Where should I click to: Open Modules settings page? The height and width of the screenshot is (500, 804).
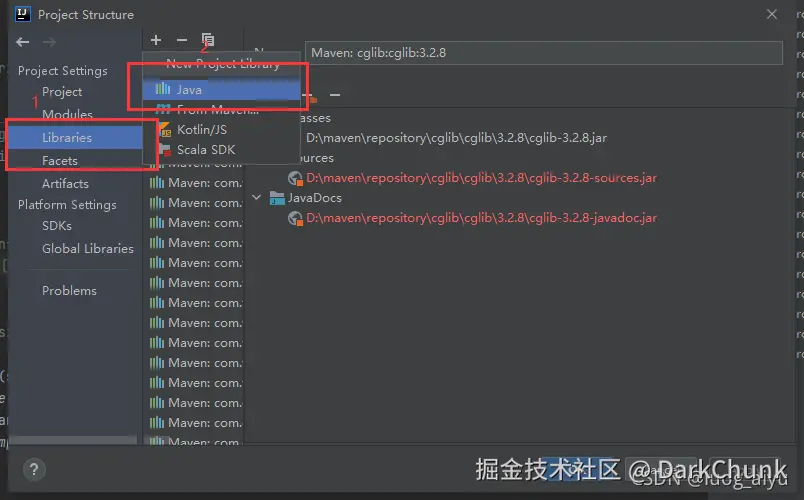(x=67, y=114)
